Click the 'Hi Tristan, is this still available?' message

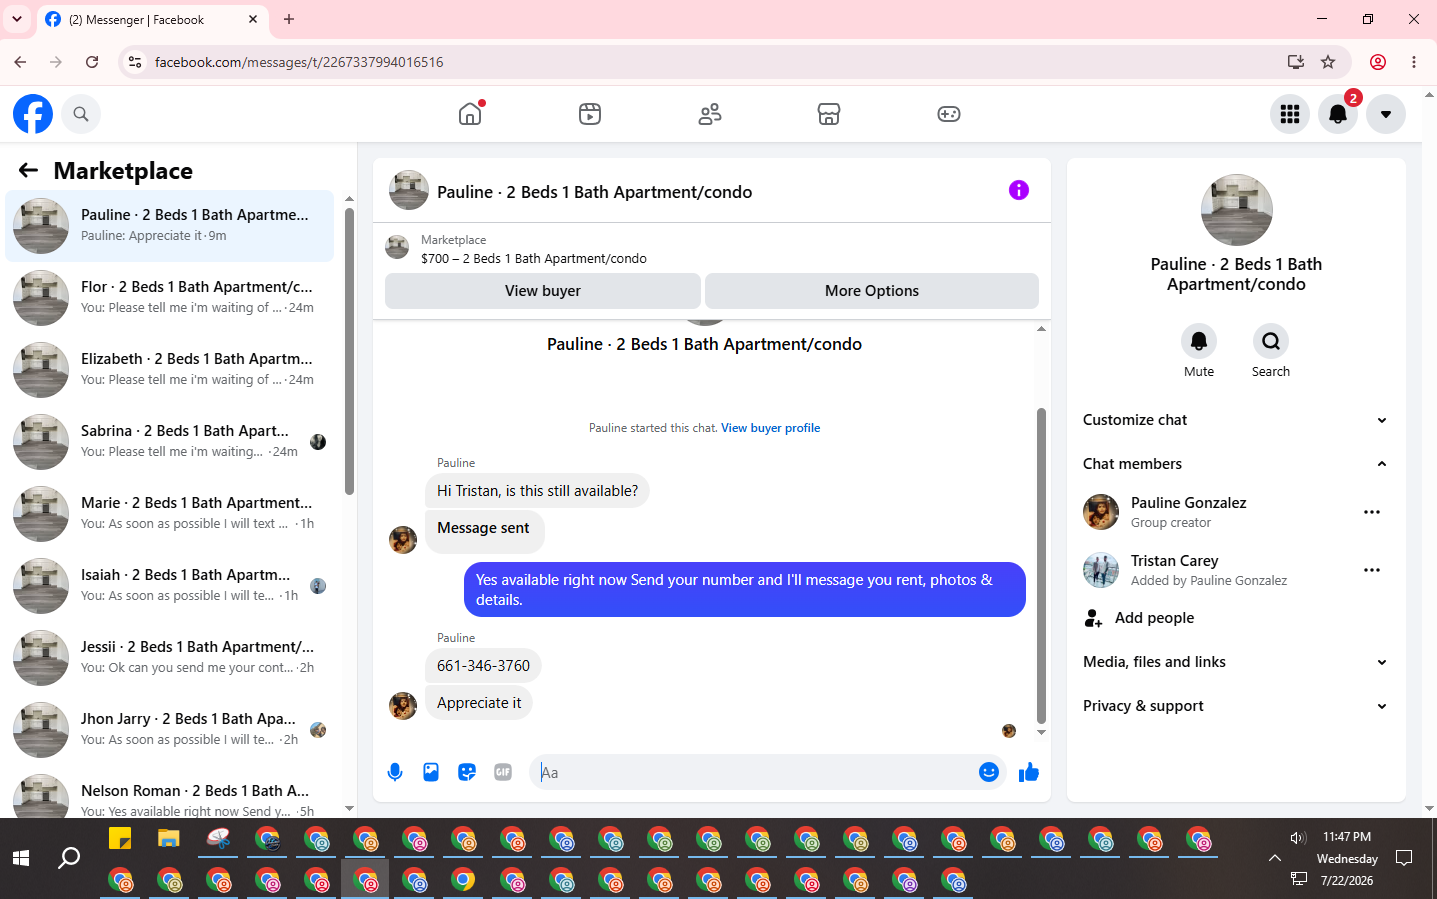tap(537, 491)
